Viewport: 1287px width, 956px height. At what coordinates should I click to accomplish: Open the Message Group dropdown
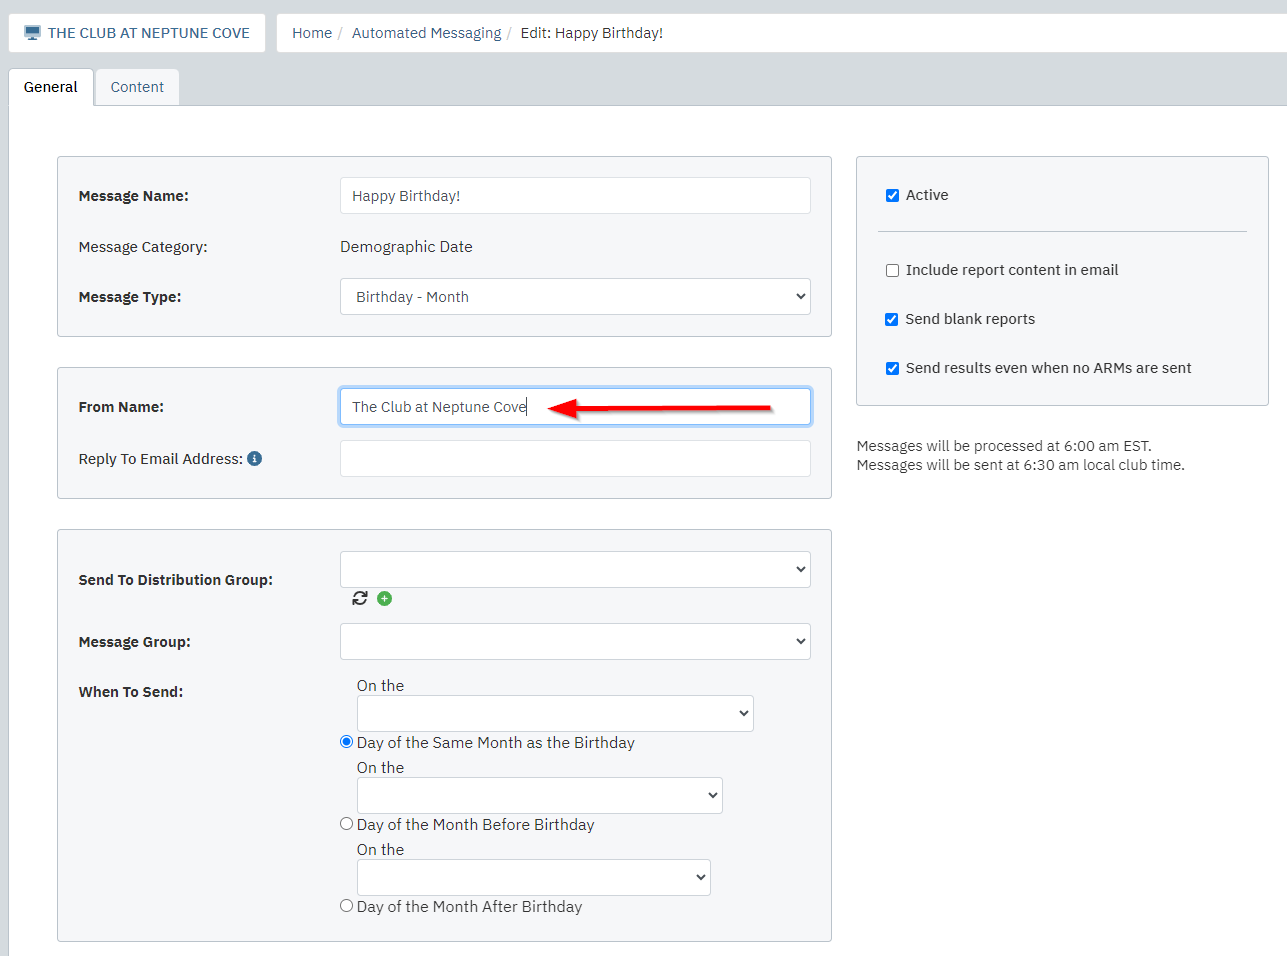point(575,642)
